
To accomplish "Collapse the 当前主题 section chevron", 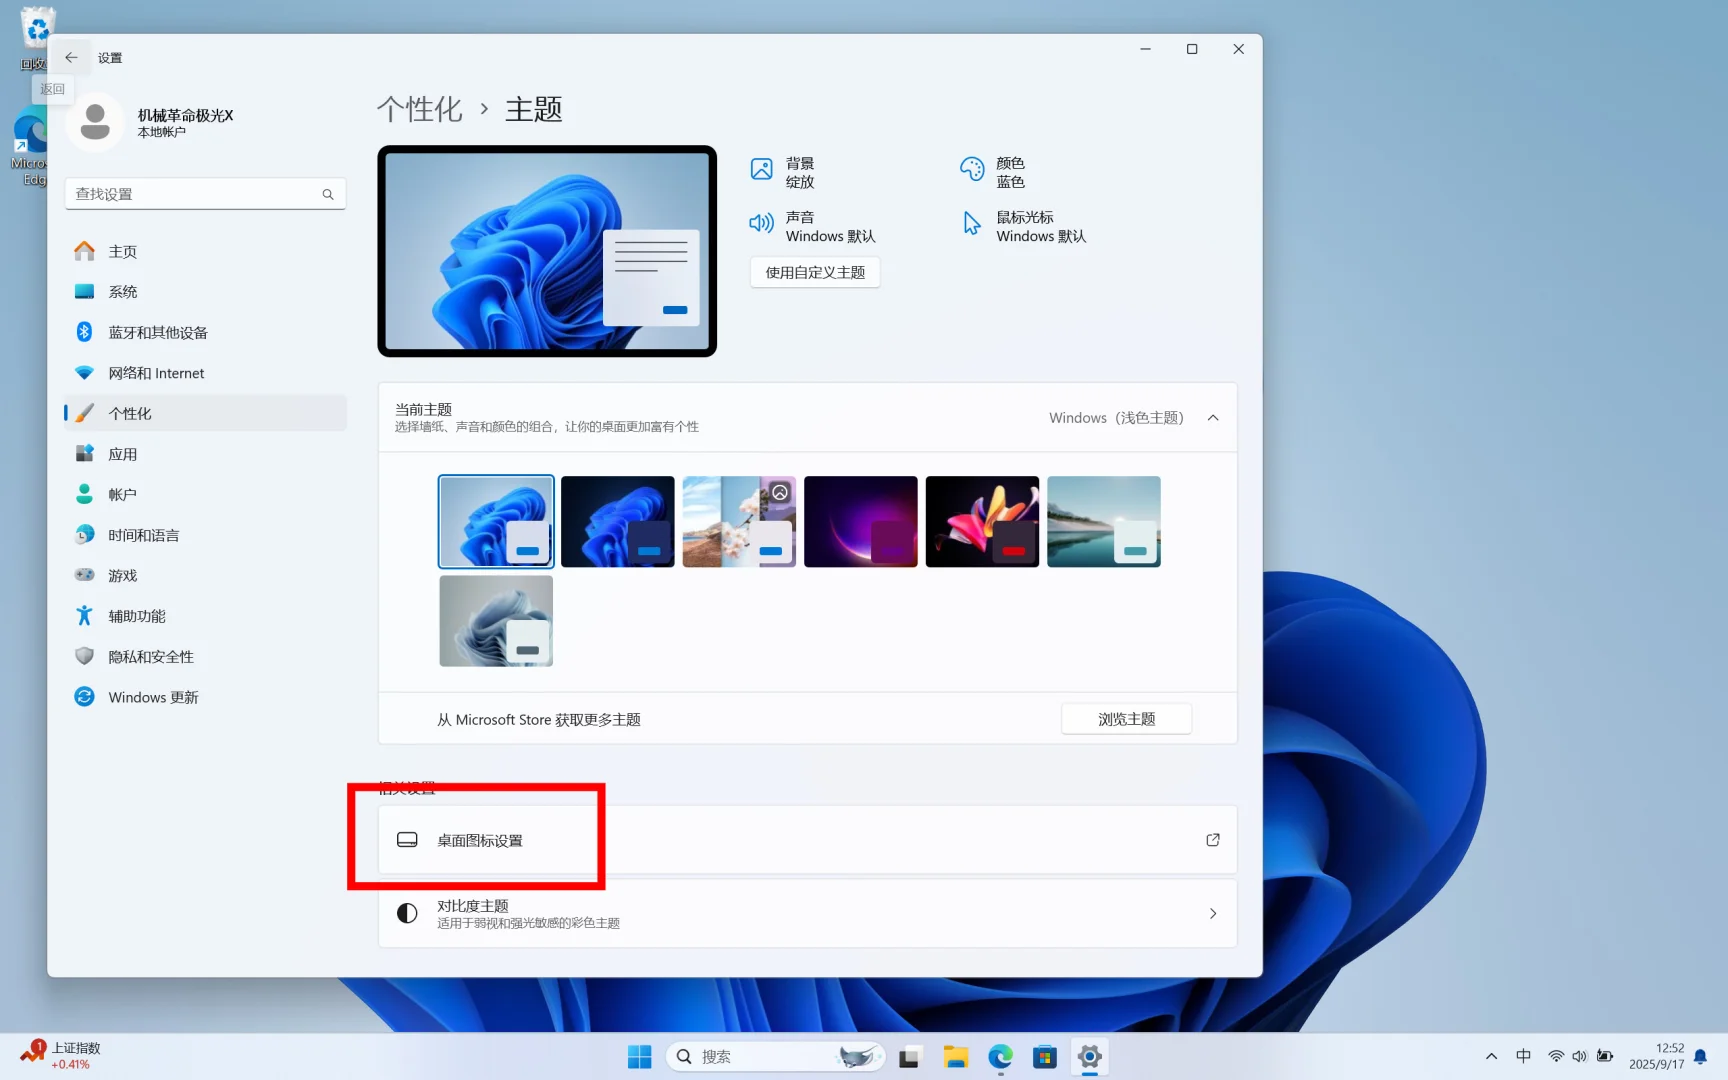I will pos(1213,417).
